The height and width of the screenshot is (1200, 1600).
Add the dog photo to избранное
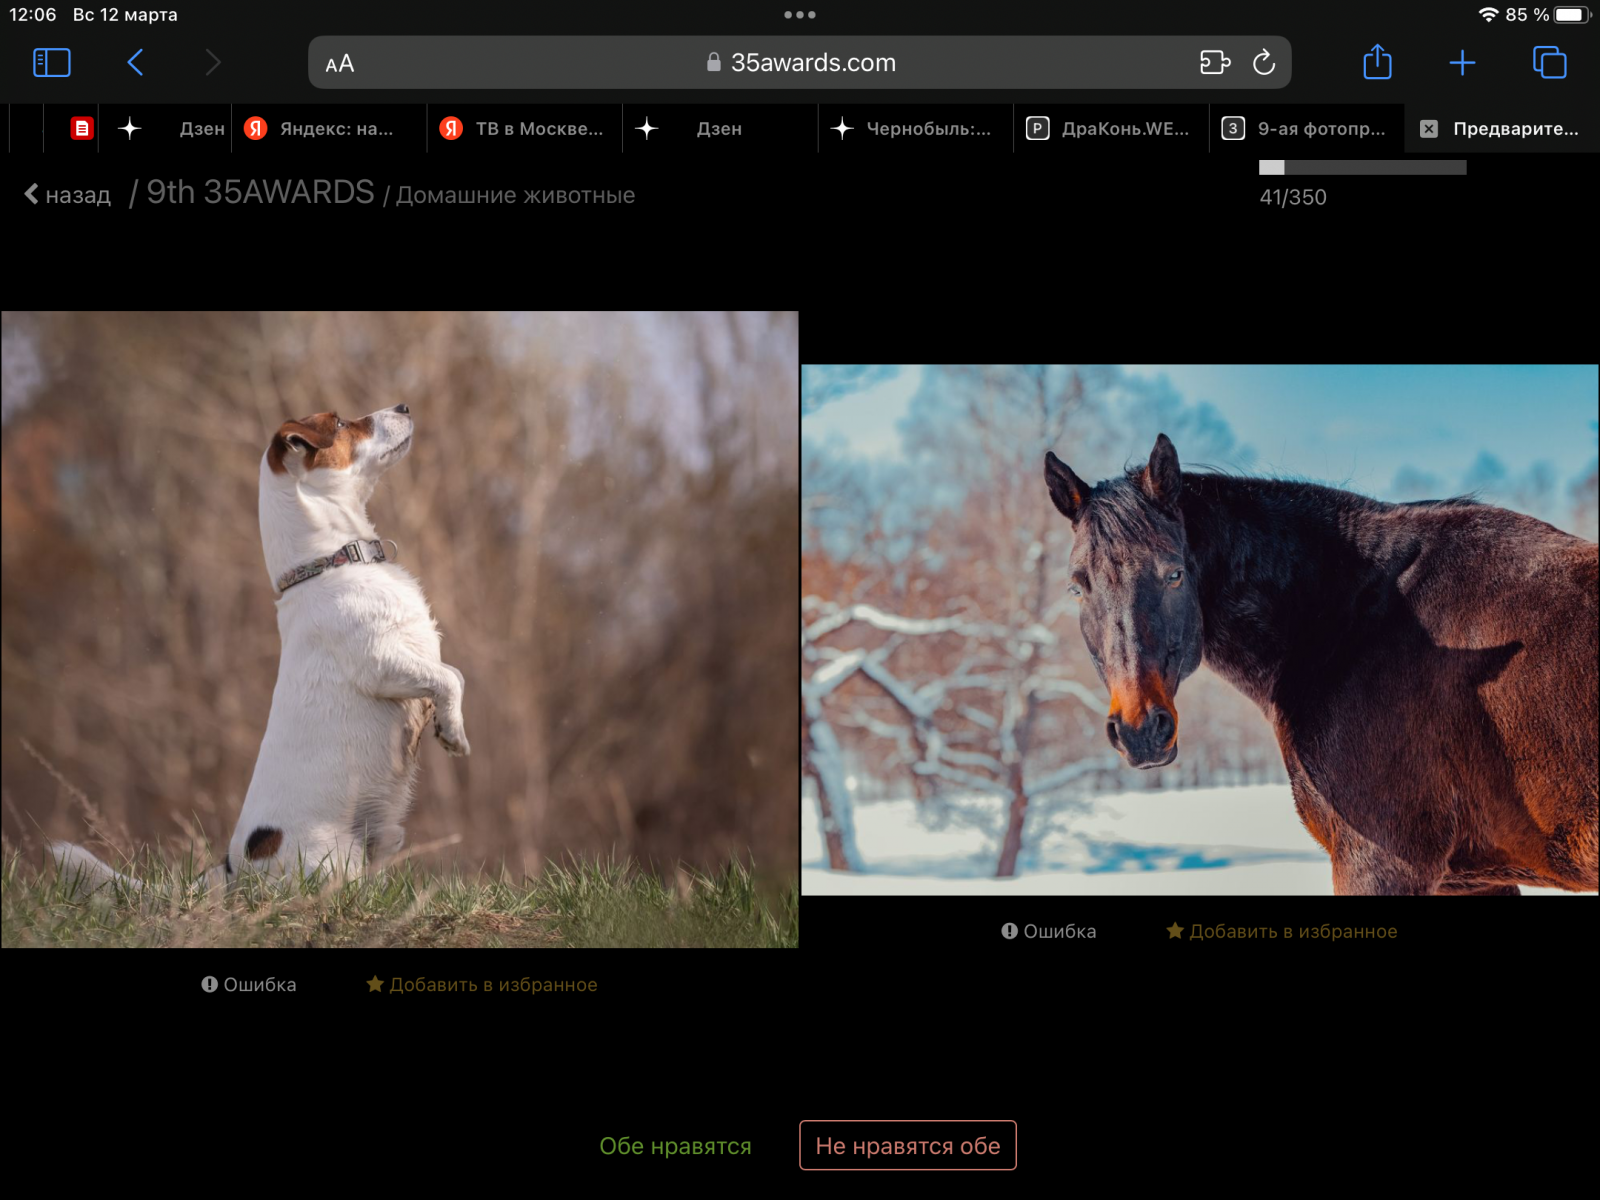[x=482, y=985]
